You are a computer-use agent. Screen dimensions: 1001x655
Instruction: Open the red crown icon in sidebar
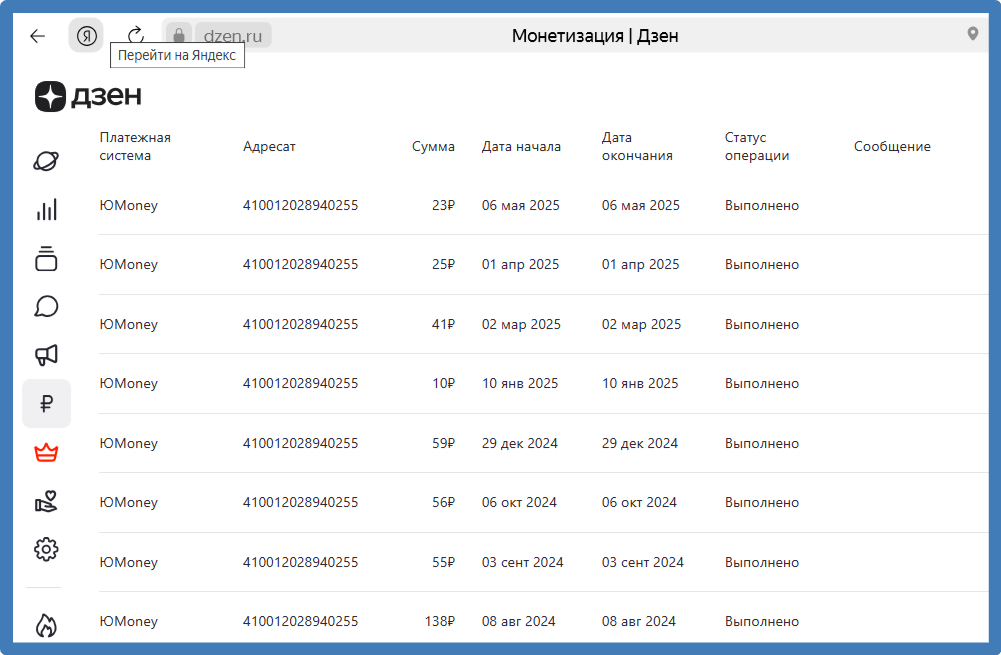46,453
